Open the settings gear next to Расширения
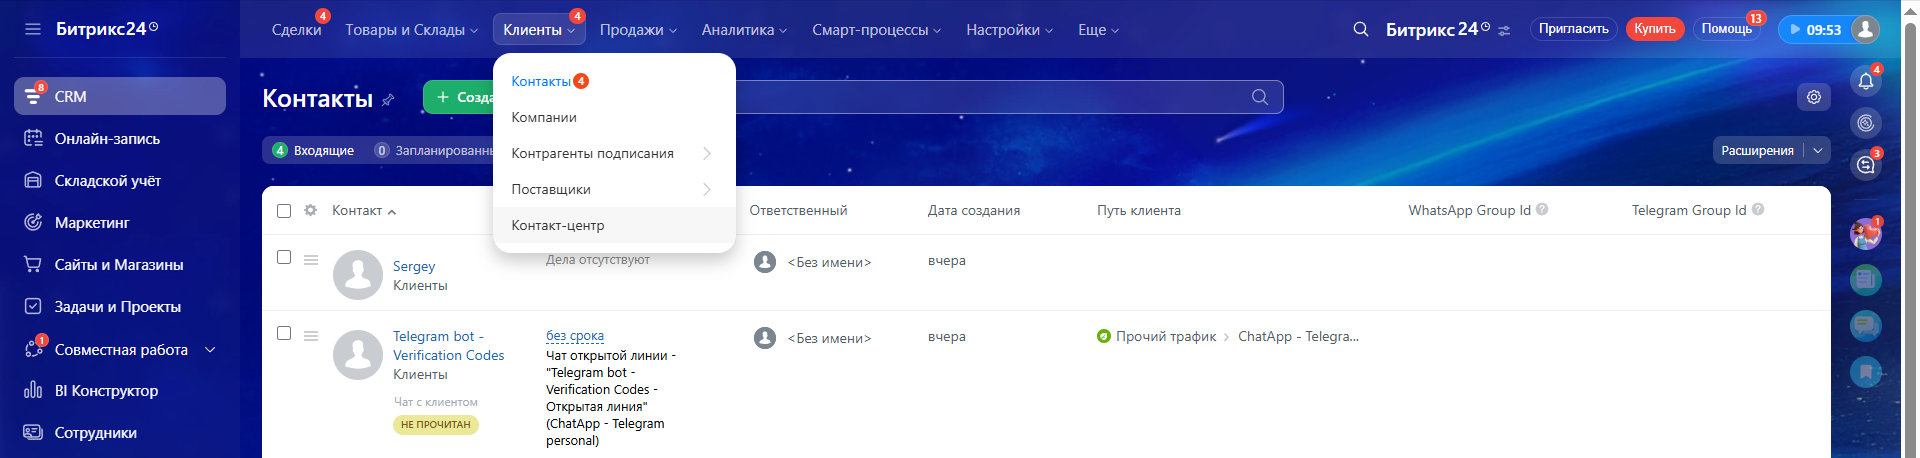Image resolution: width=1920 pixels, height=458 pixels. 1813,97
